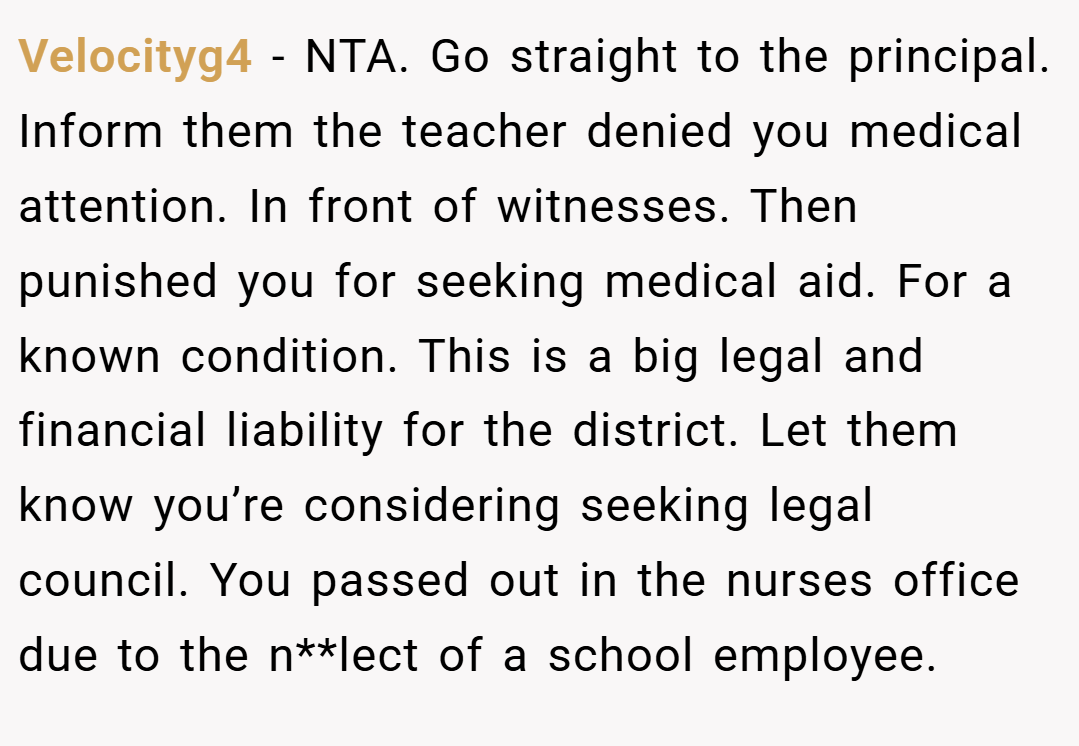The image size is (1079, 746).
Task: Click the word liability in comment
Action: pos(305,432)
